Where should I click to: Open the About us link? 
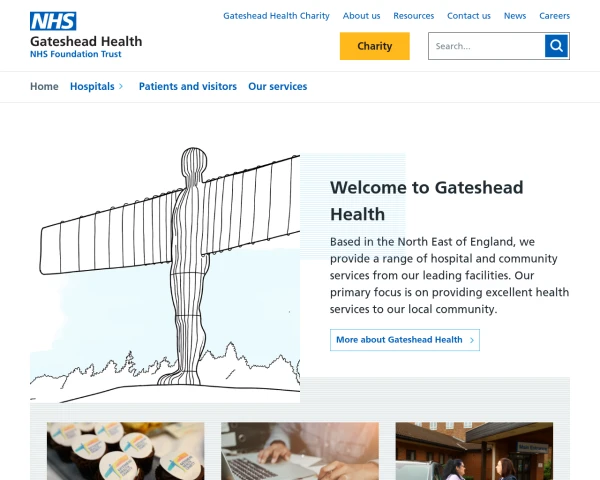pyautogui.click(x=362, y=16)
